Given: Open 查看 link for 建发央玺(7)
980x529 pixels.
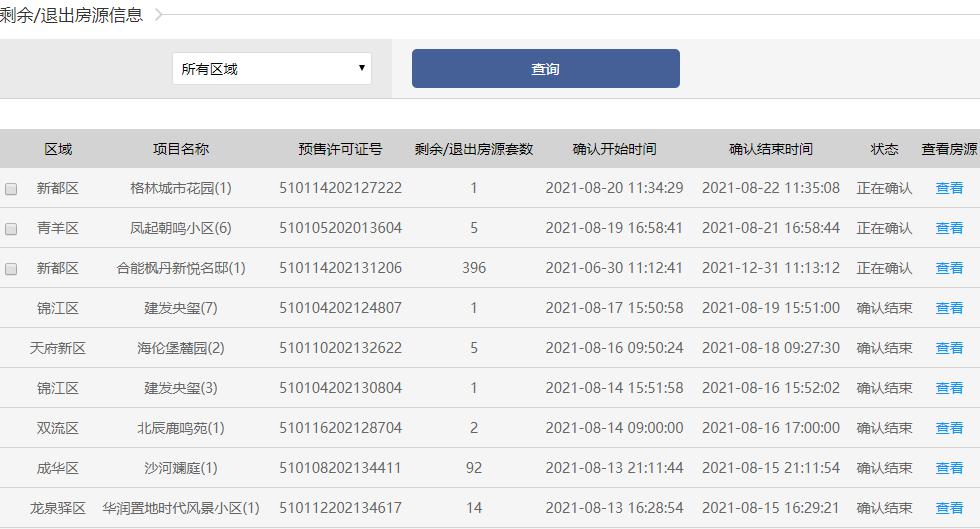Looking at the screenshot, I should pos(949,308).
